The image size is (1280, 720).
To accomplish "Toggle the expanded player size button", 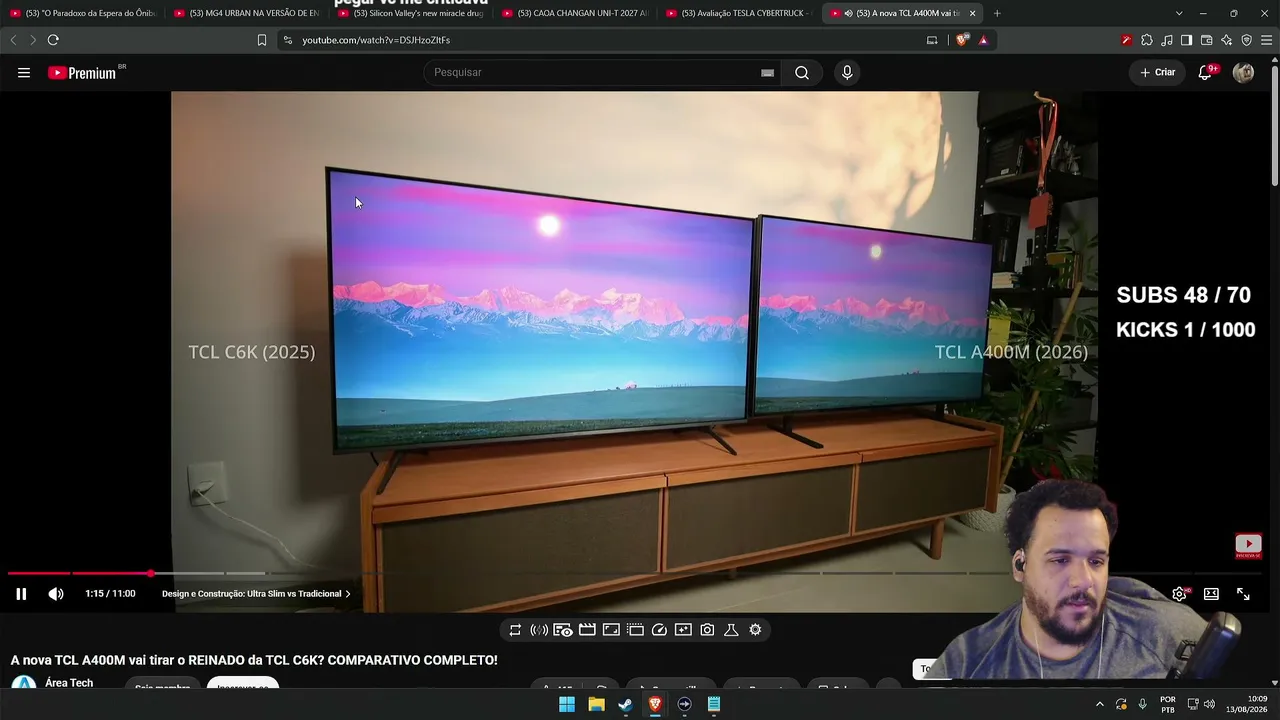I will 611,630.
